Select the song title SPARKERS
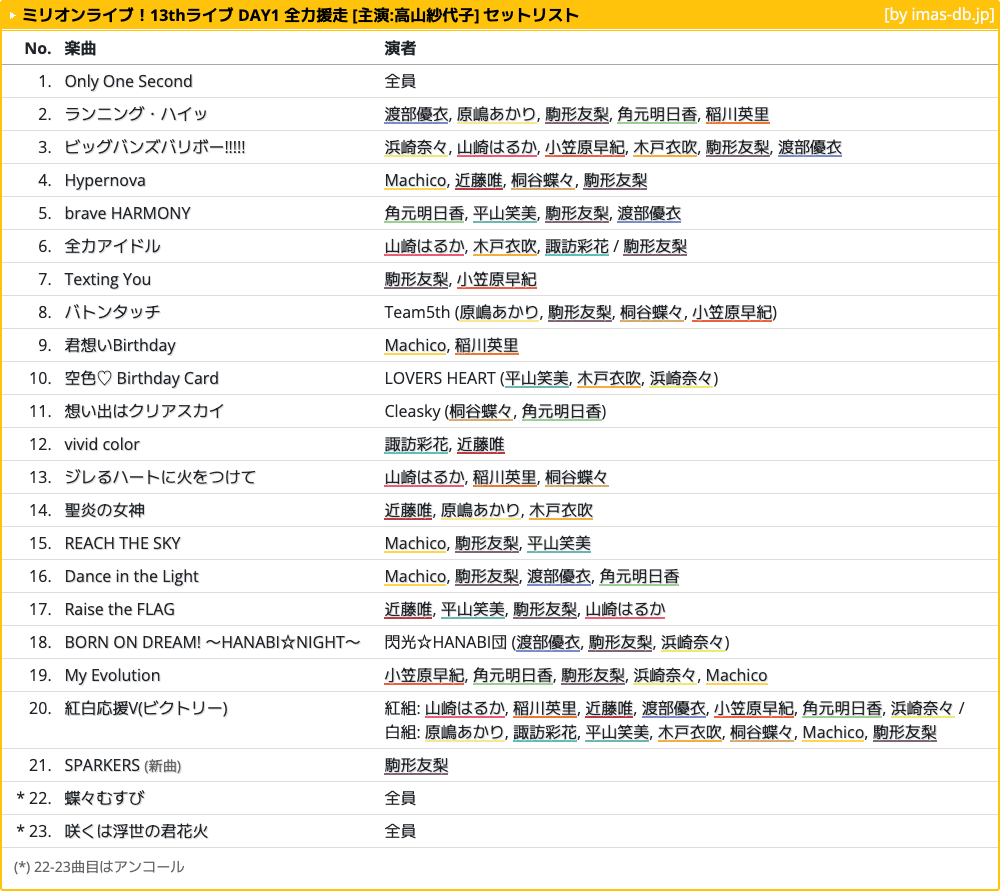This screenshot has height=891, width=1000. click(102, 765)
